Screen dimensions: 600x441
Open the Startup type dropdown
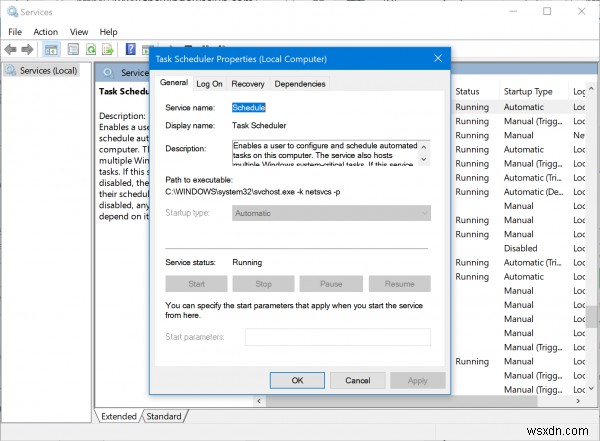pyautogui.click(x=331, y=213)
